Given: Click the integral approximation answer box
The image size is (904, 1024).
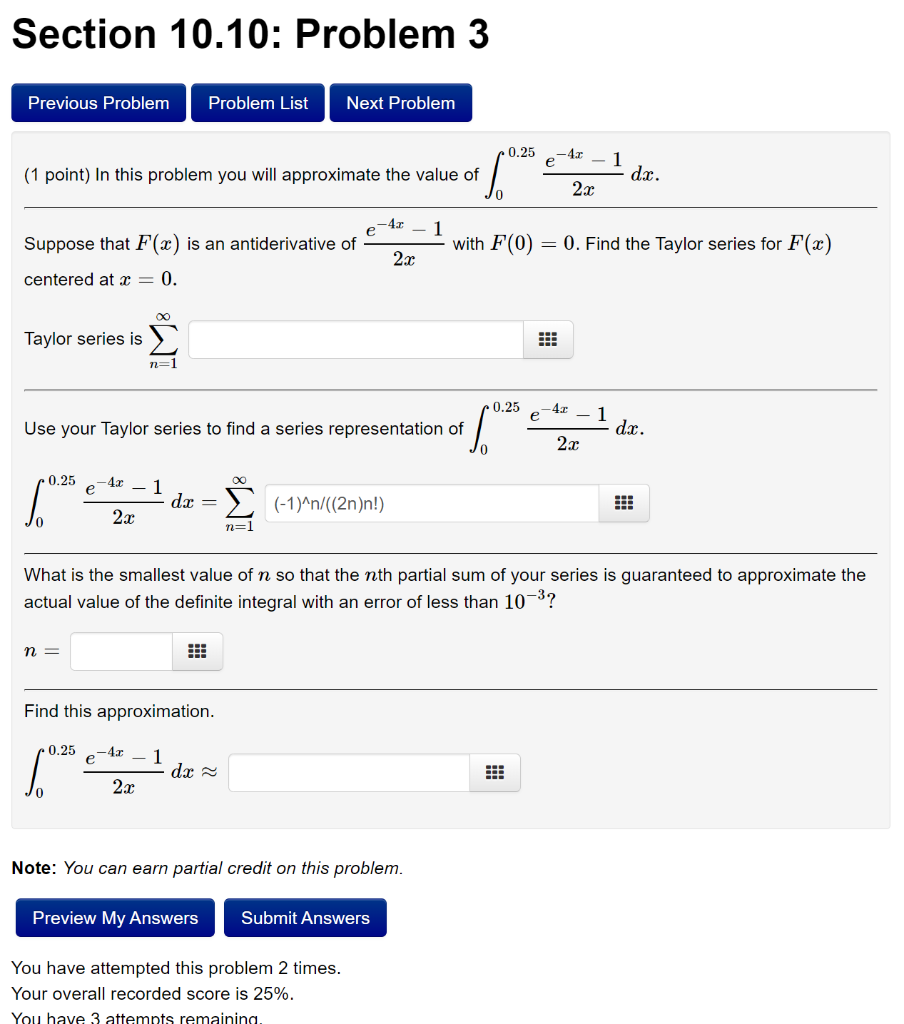Looking at the screenshot, I should point(349,772).
